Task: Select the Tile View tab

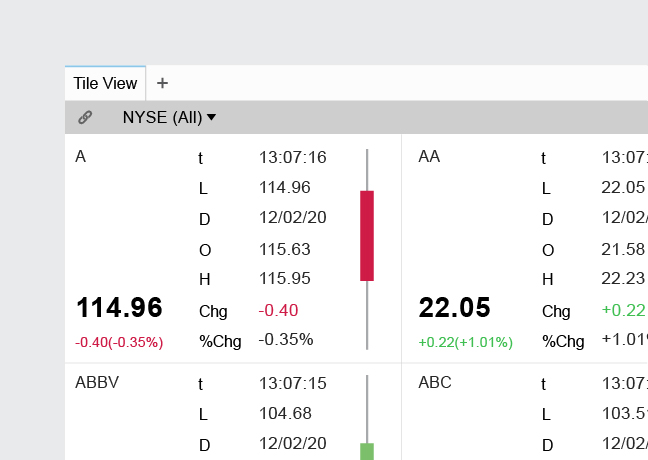Action: pos(105,83)
